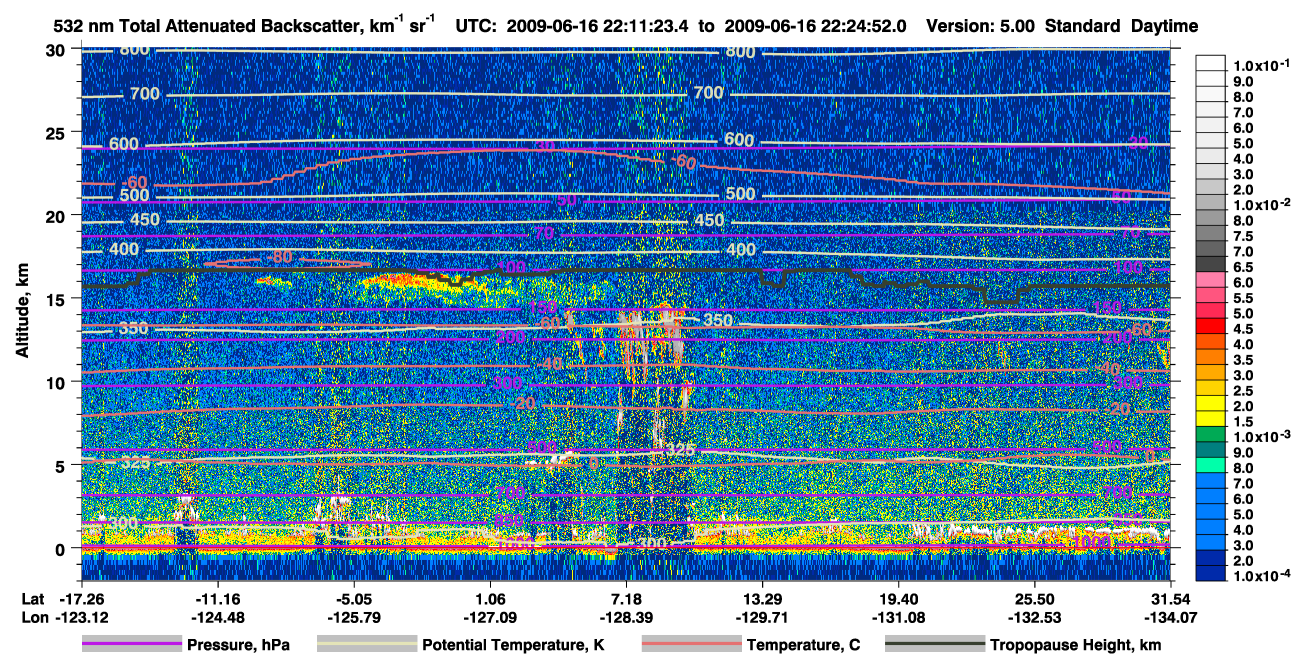1300x667 pixels.
Task: Click the '532 nm Total Attenuated Backscatter' title
Action: (208, 25)
